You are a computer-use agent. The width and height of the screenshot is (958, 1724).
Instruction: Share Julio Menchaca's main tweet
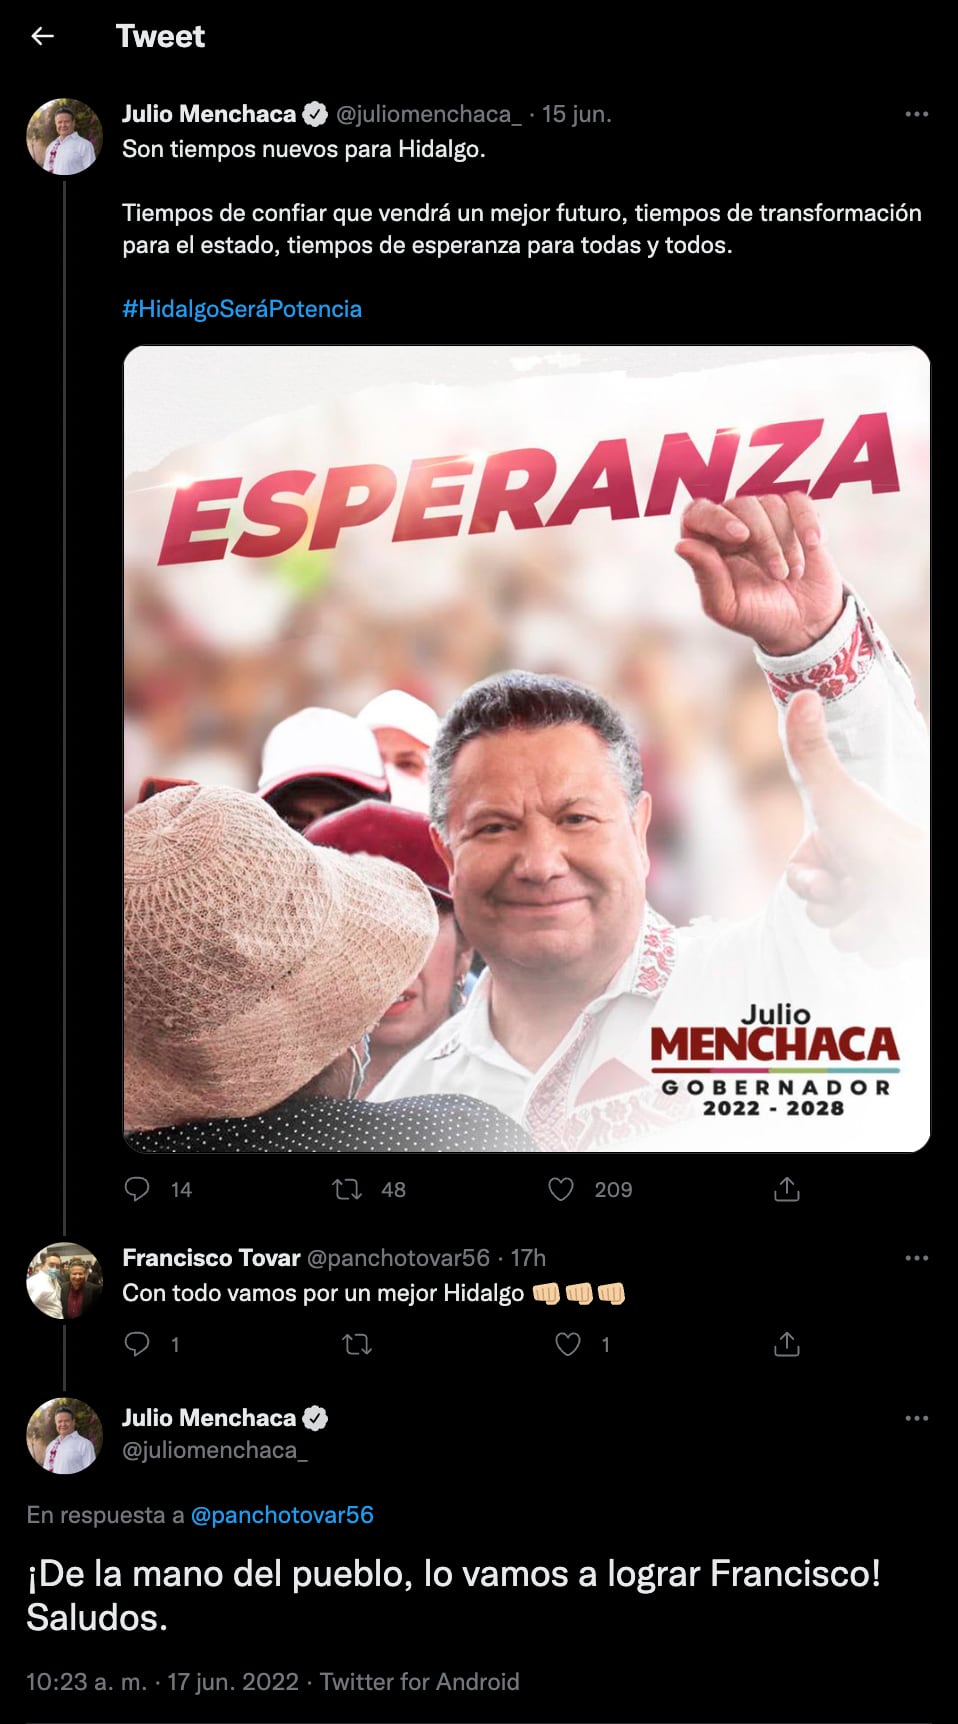pyautogui.click(x=787, y=1188)
